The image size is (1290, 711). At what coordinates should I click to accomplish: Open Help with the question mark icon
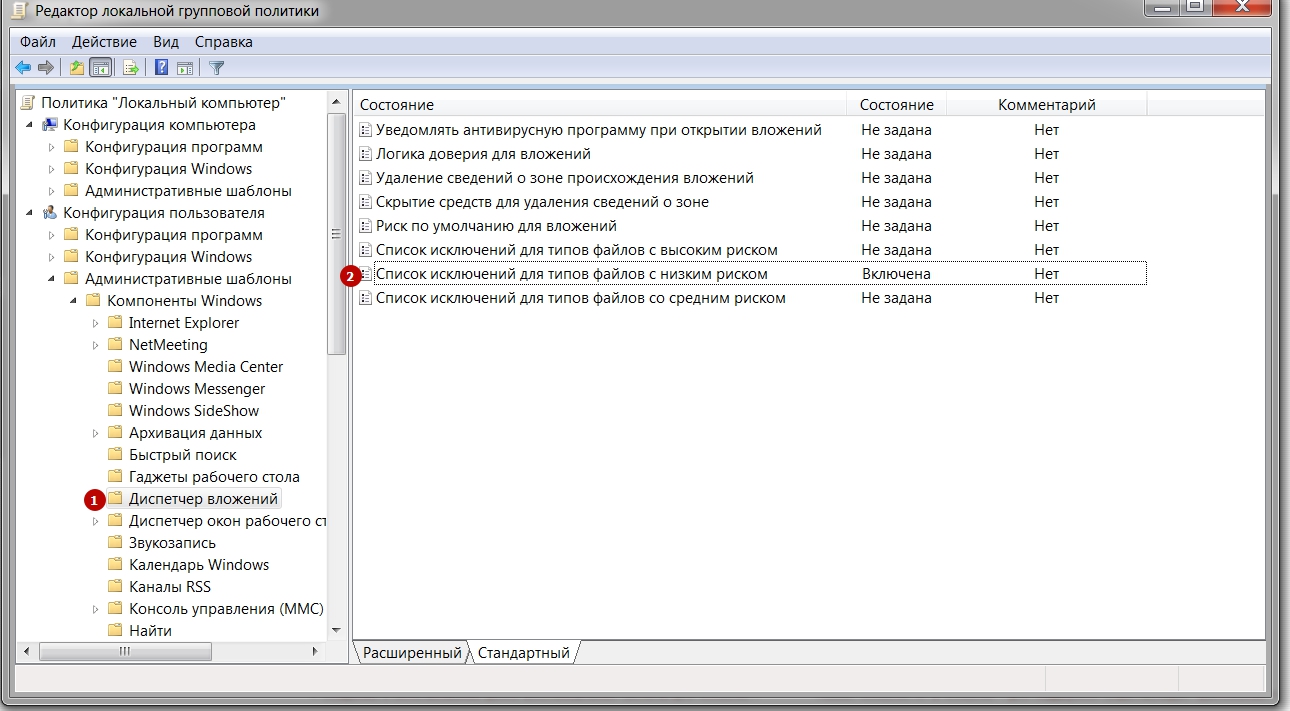pyautogui.click(x=161, y=67)
